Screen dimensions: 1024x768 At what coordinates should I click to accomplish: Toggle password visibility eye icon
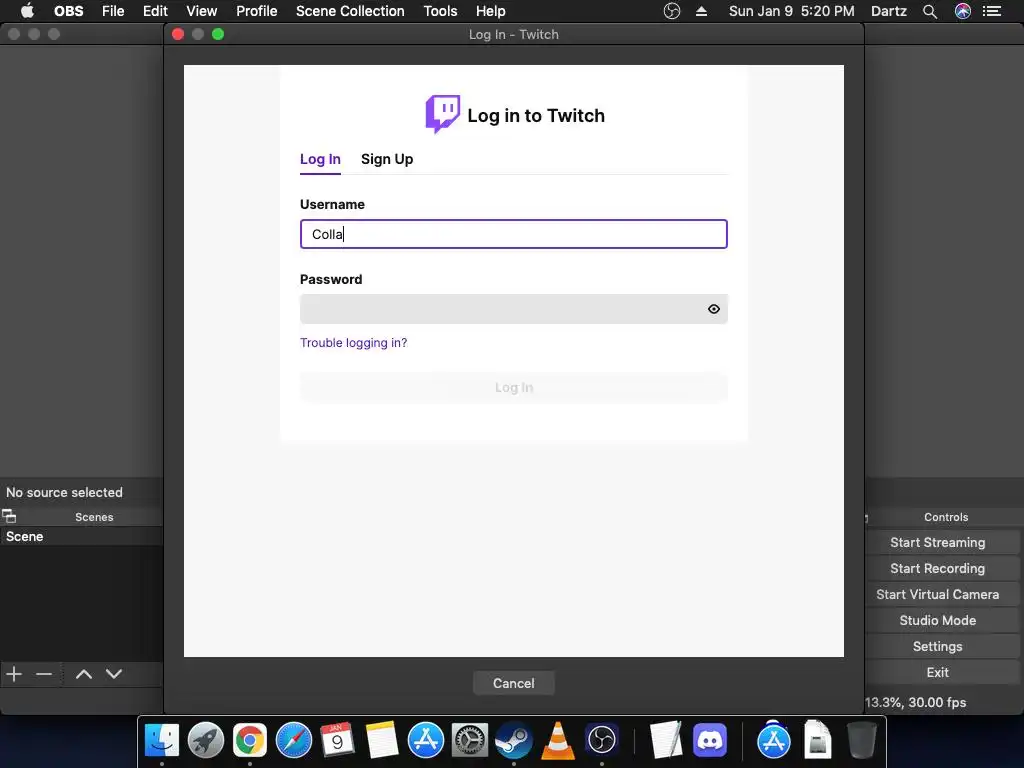click(714, 309)
